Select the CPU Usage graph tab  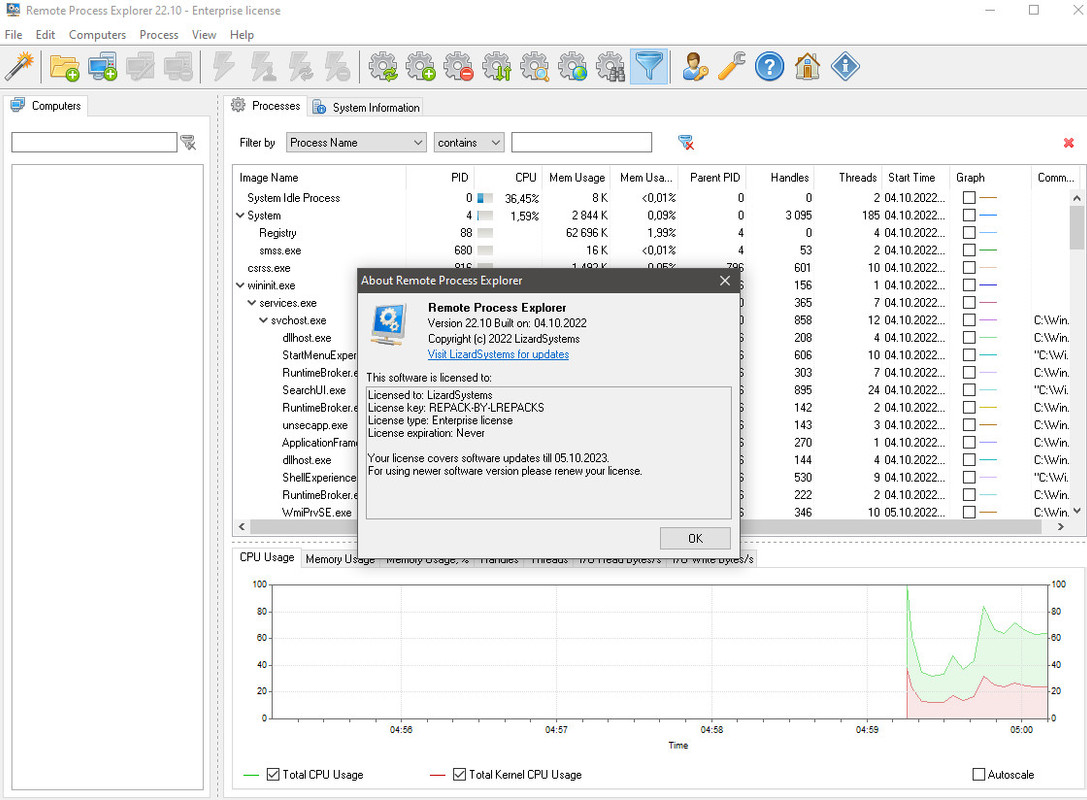pyautogui.click(x=266, y=557)
